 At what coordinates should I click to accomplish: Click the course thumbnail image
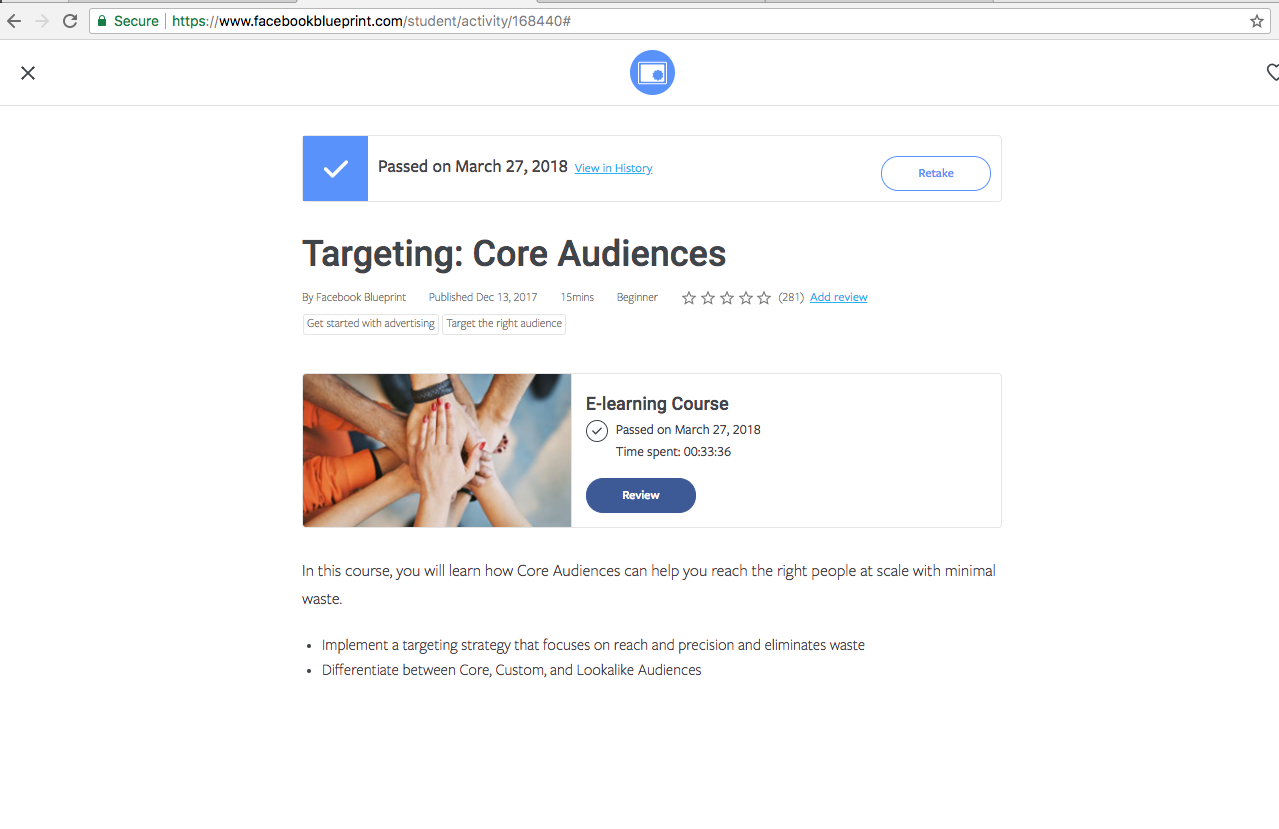[436, 450]
